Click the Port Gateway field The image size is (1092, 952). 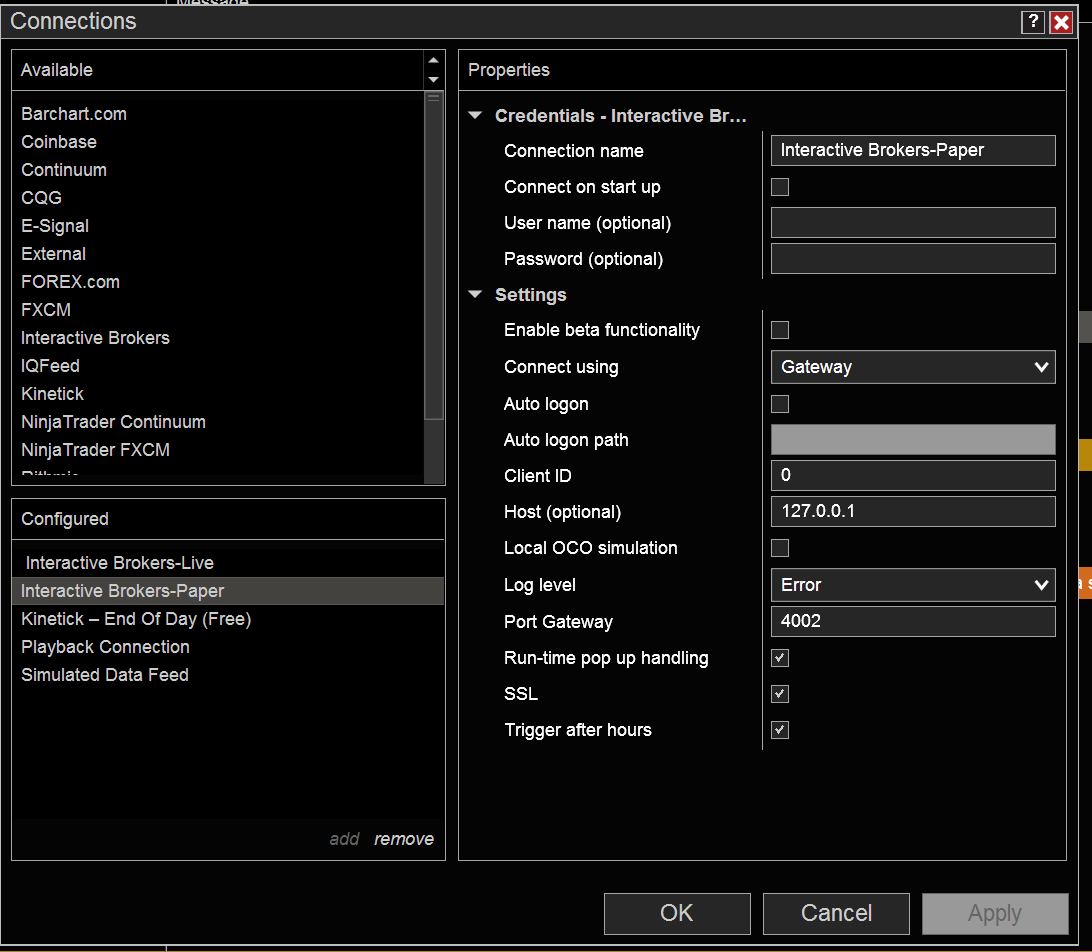(x=913, y=621)
